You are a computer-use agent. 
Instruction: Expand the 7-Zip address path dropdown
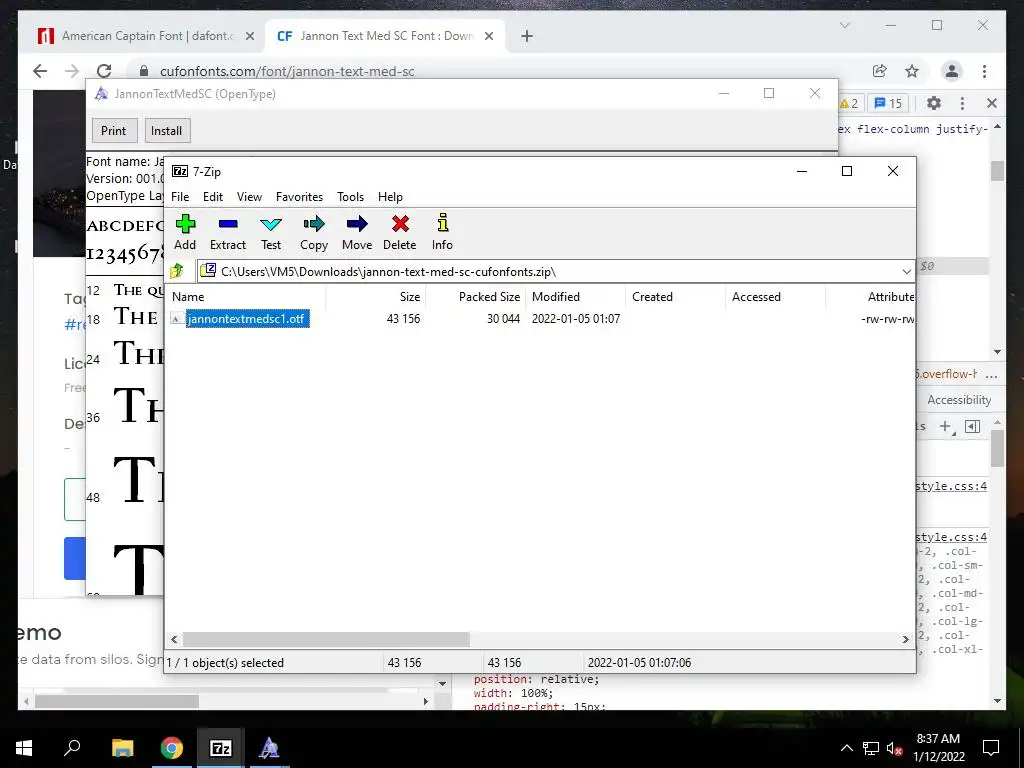tap(906, 272)
